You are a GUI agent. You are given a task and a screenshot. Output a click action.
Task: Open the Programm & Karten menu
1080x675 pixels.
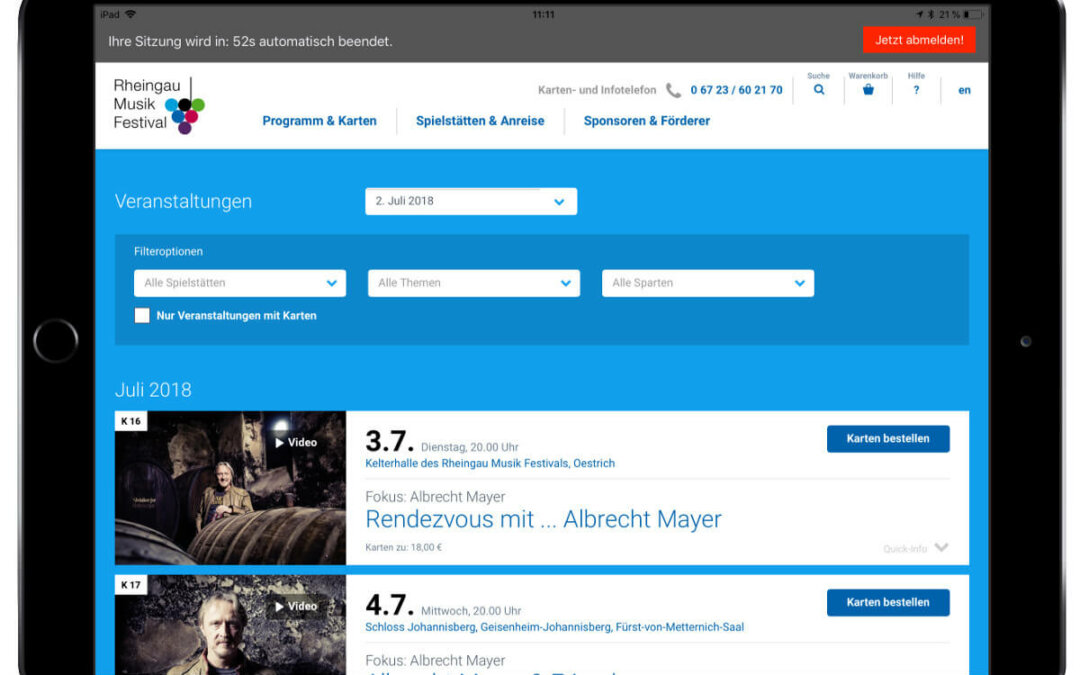click(x=320, y=121)
